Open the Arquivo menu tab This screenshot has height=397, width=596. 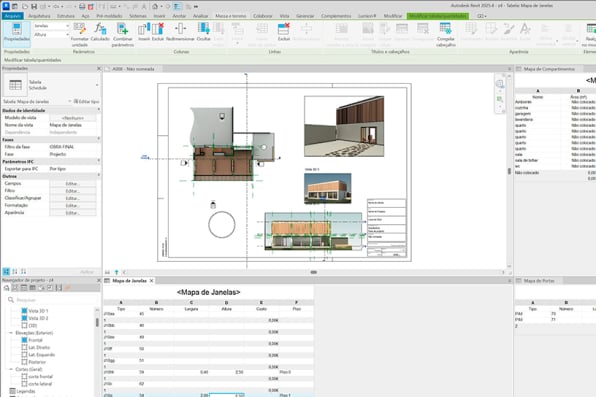point(13,16)
